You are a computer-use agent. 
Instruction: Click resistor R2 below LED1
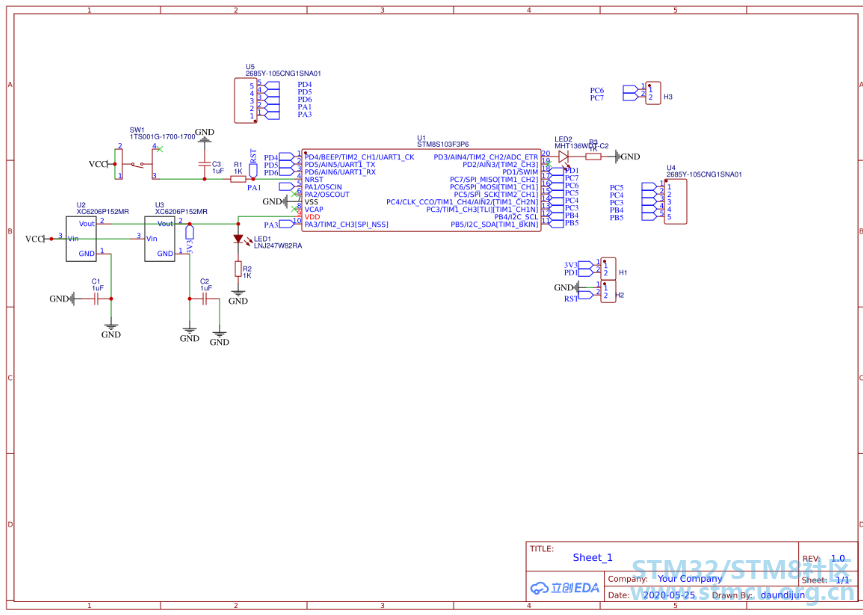tap(238, 269)
